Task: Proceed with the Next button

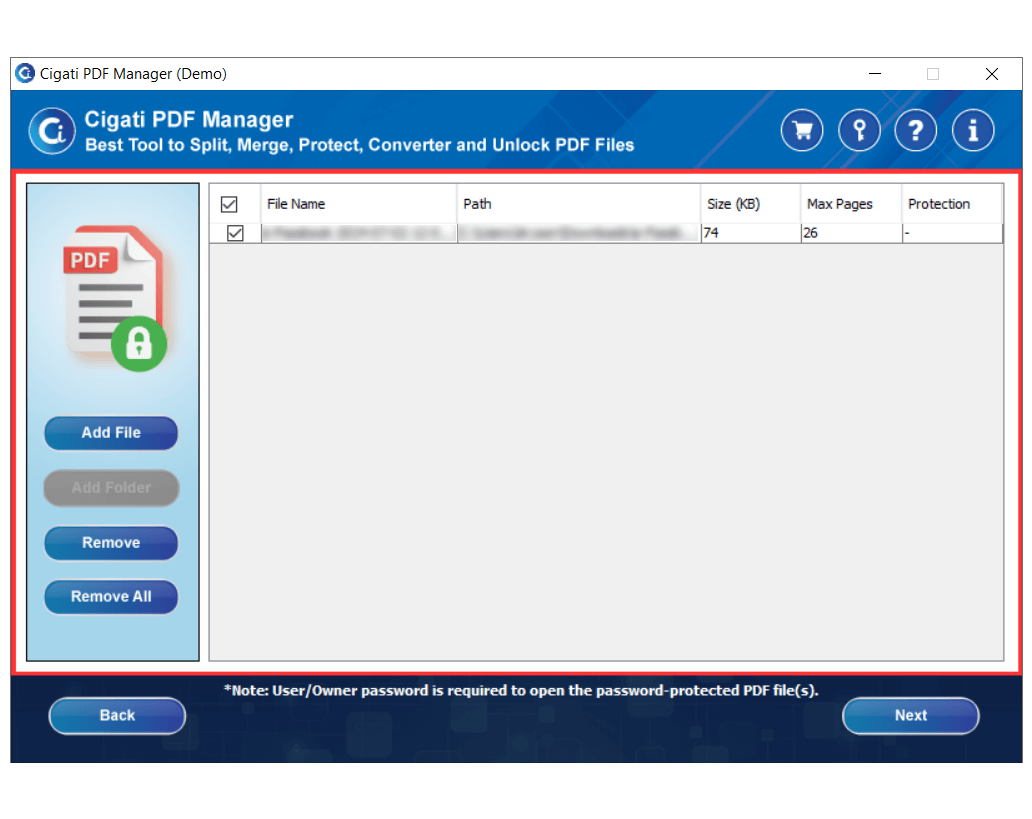Action: coord(911,715)
